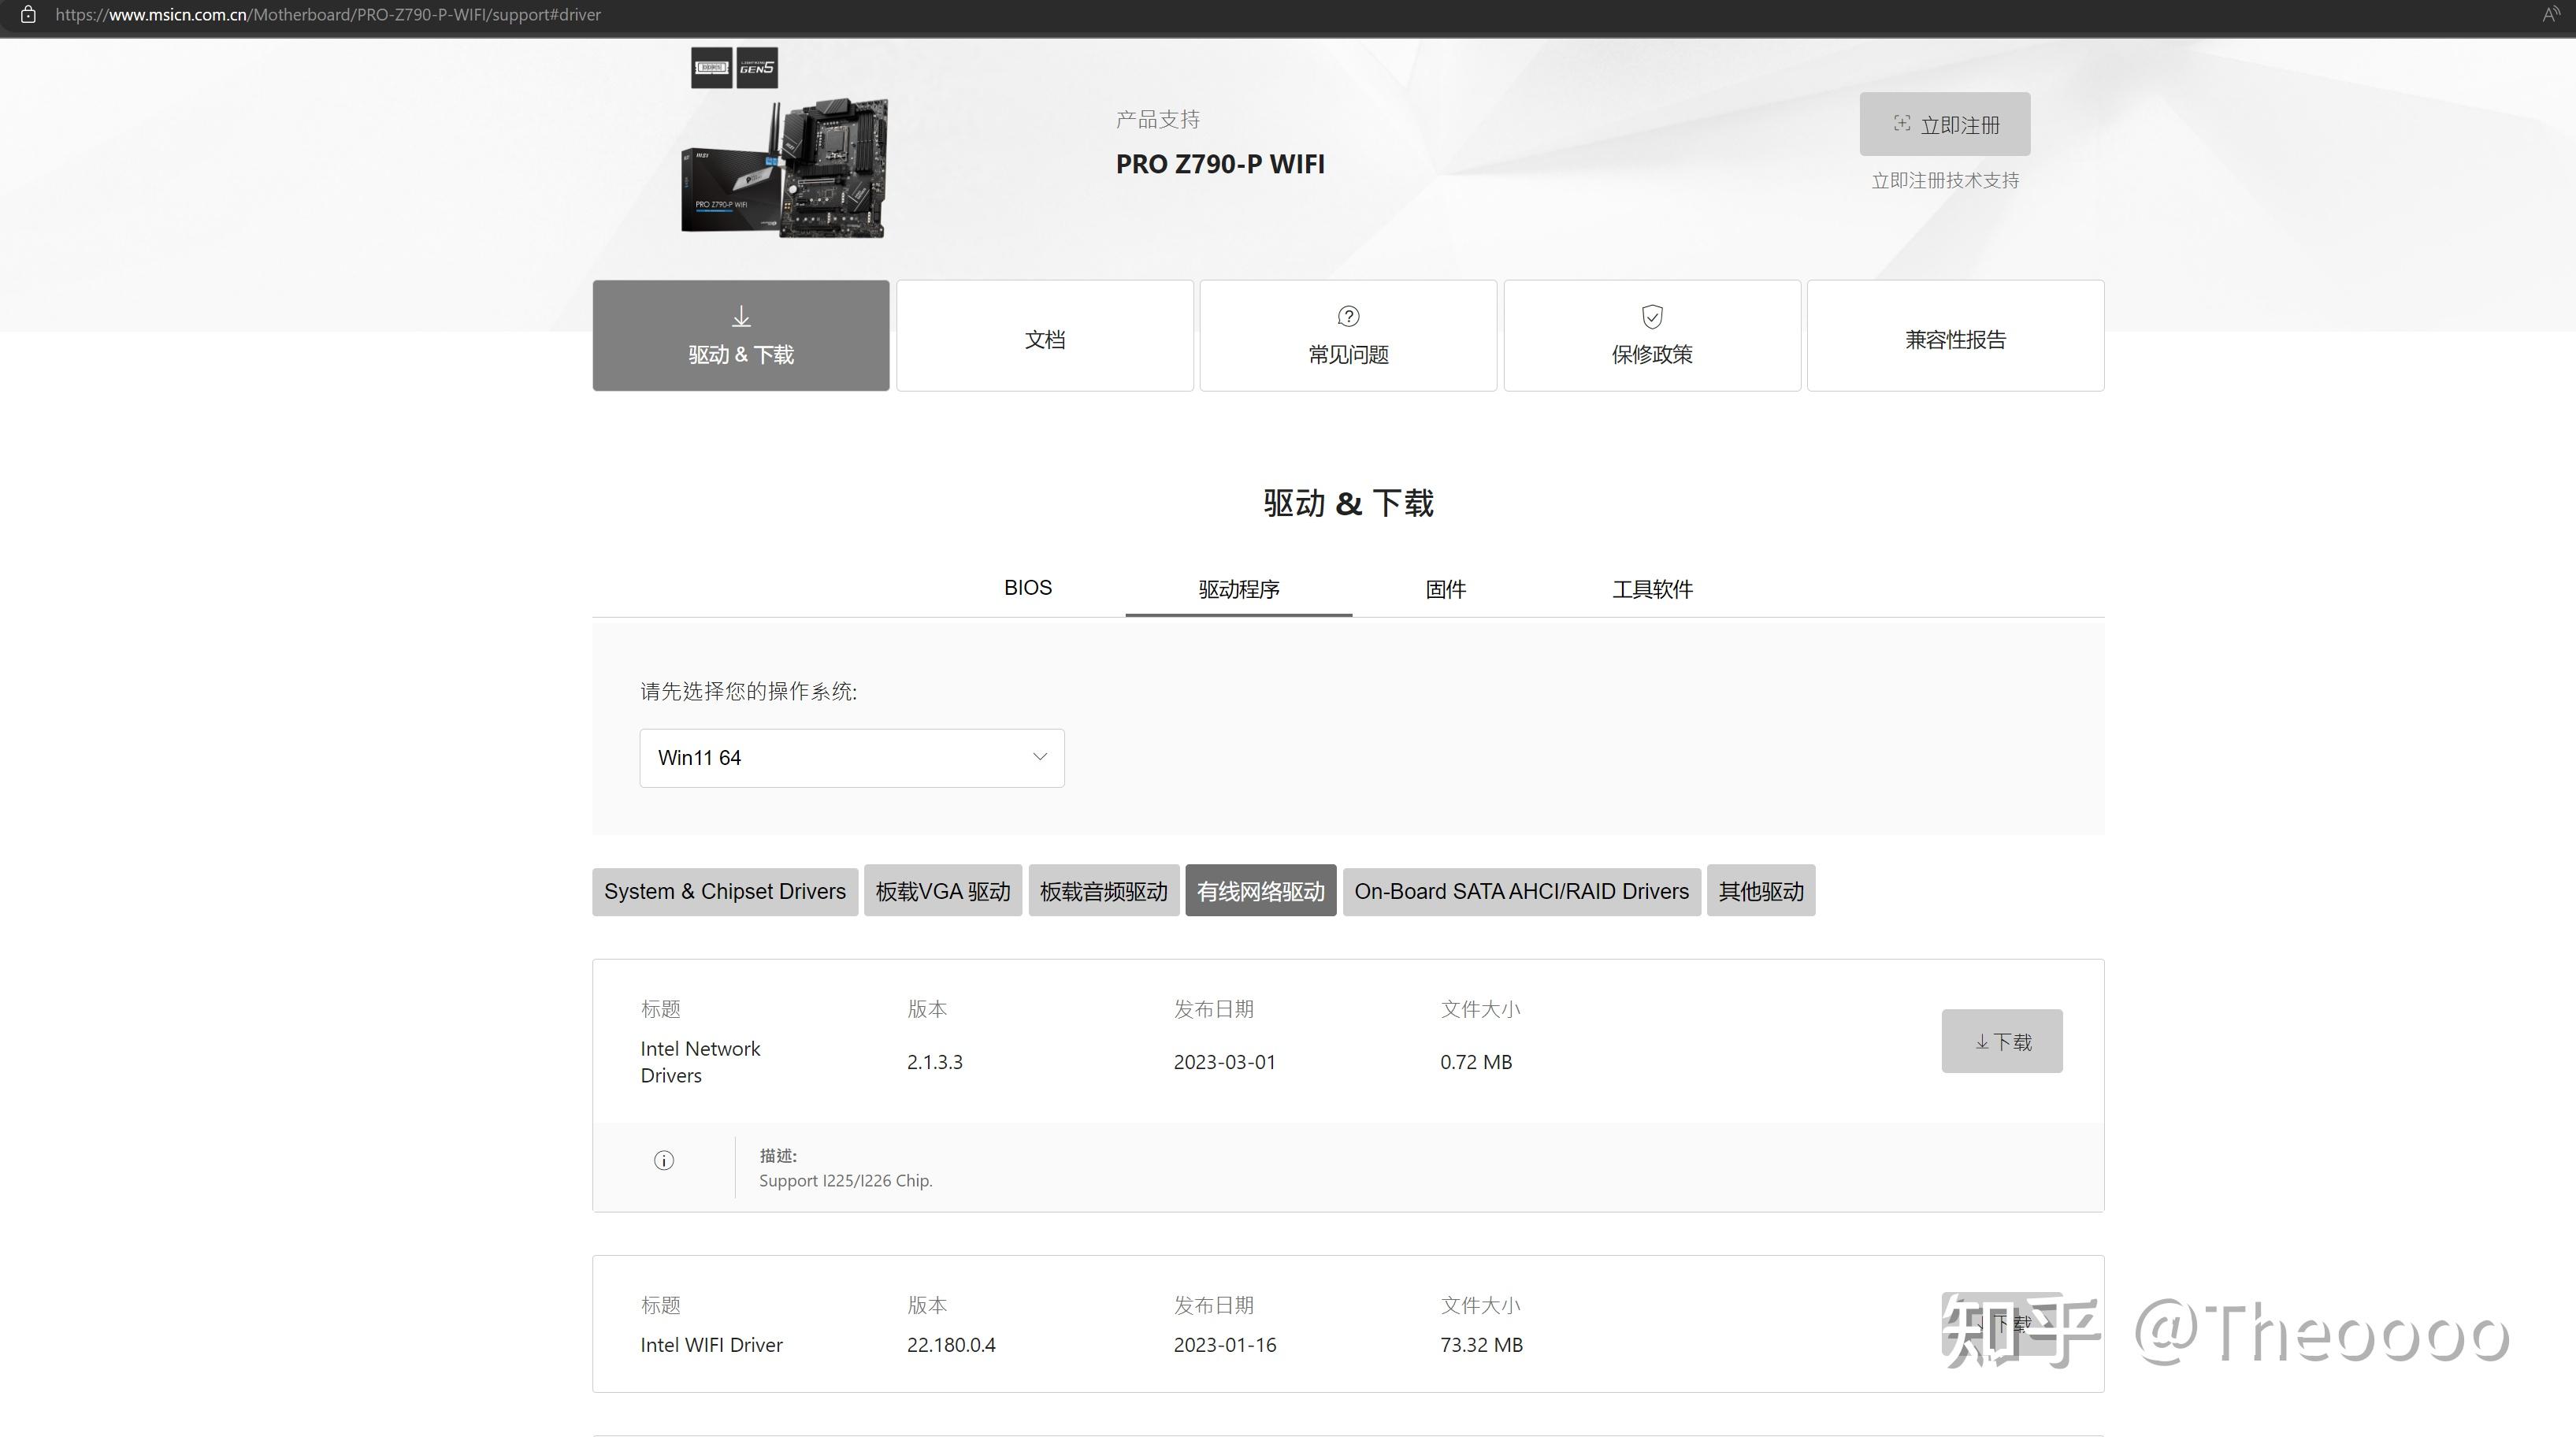Click the Intel Network Drivers title text
Screen dimensions: 2576x1437
[x=700, y=1062]
